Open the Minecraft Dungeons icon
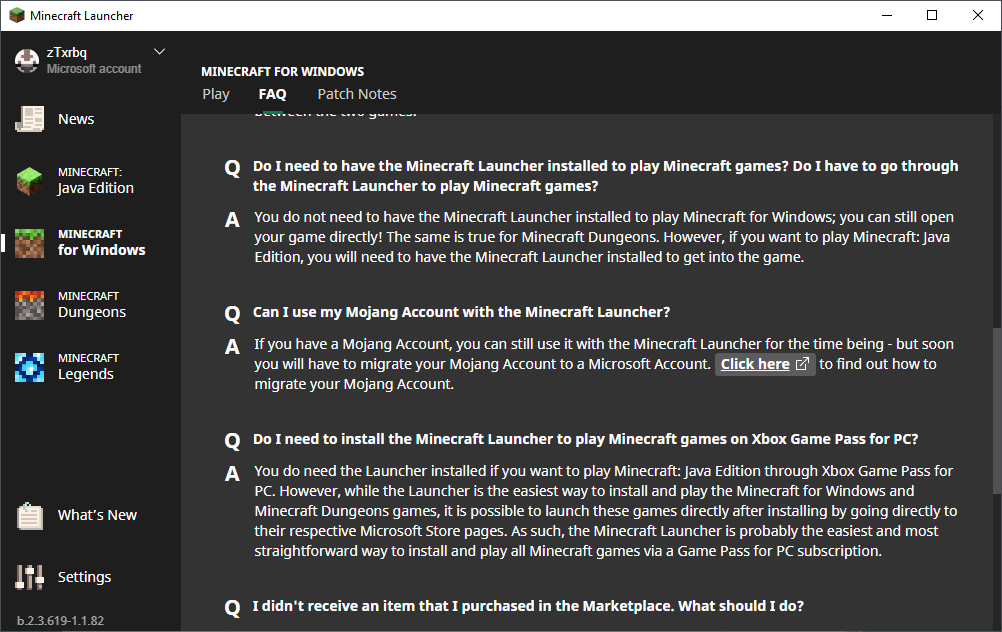The image size is (1002, 632). [x=29, y=305]
